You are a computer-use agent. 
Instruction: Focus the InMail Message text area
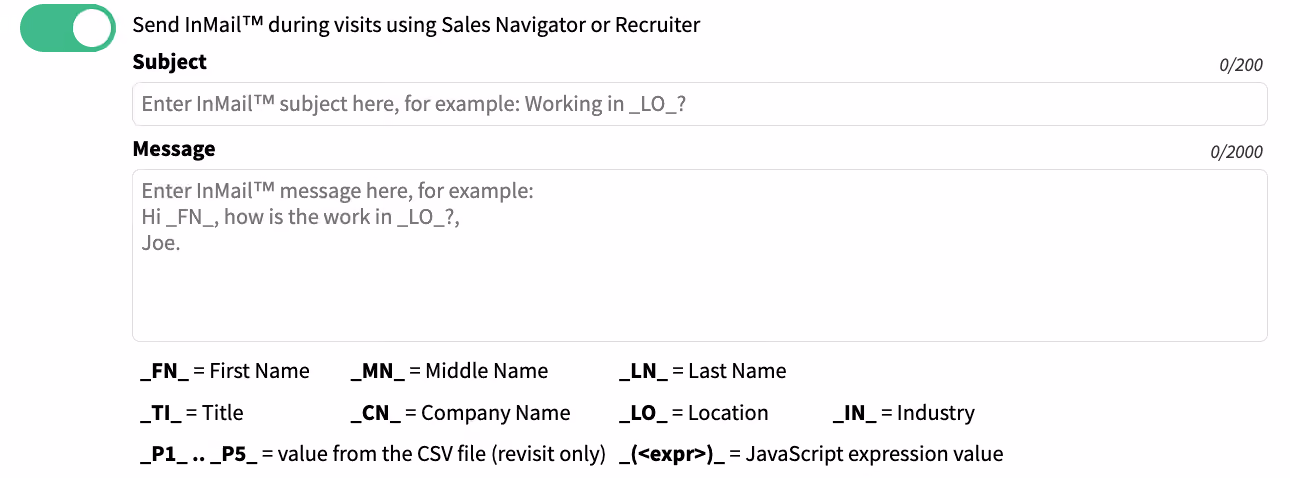699,255
